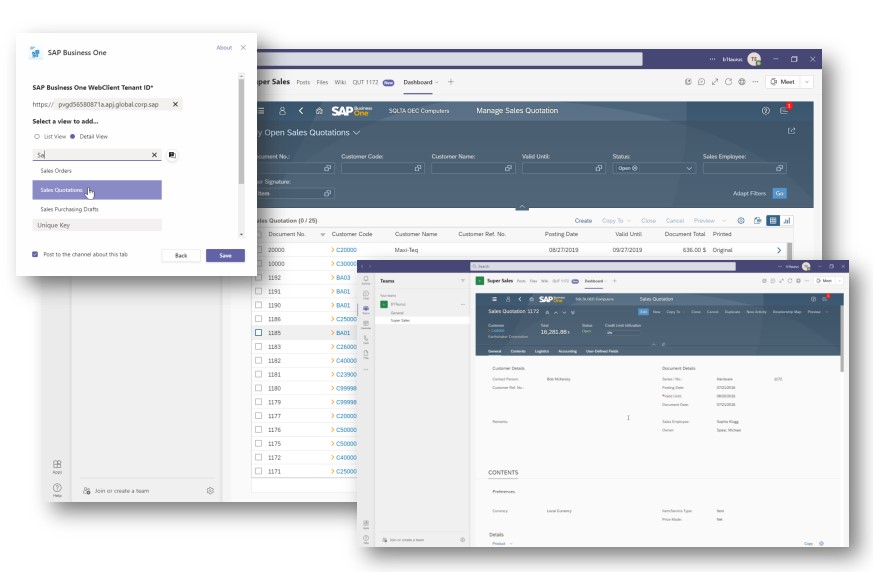The image size is (873, 572).
Task: Click the Adapt Filters link
Action: point(749,193)
